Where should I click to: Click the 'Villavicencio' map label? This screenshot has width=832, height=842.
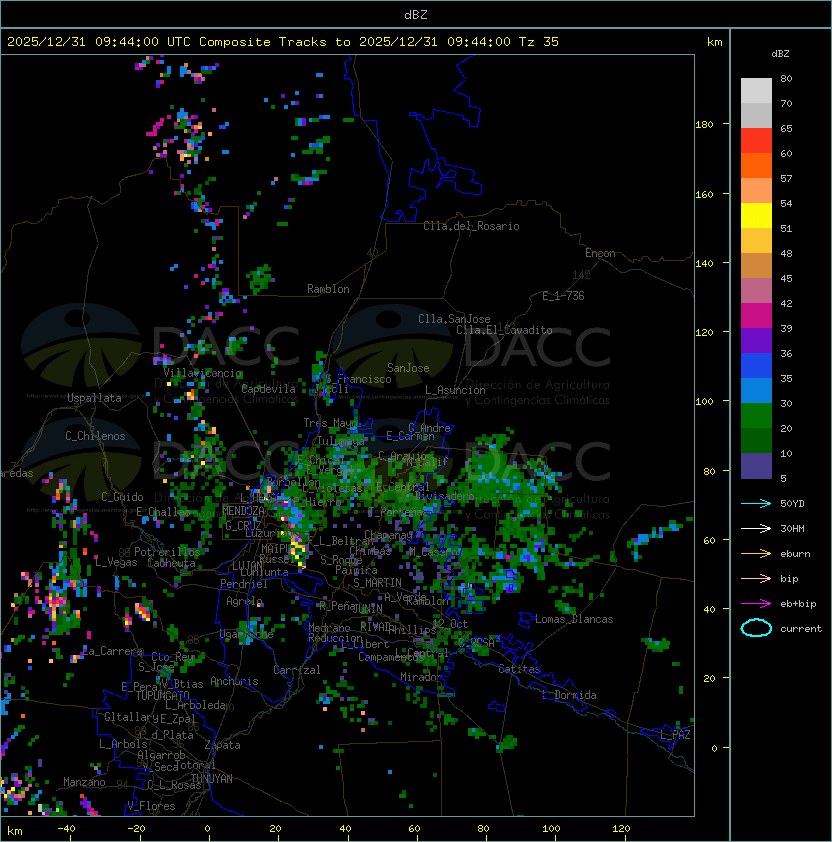(202, 373)
